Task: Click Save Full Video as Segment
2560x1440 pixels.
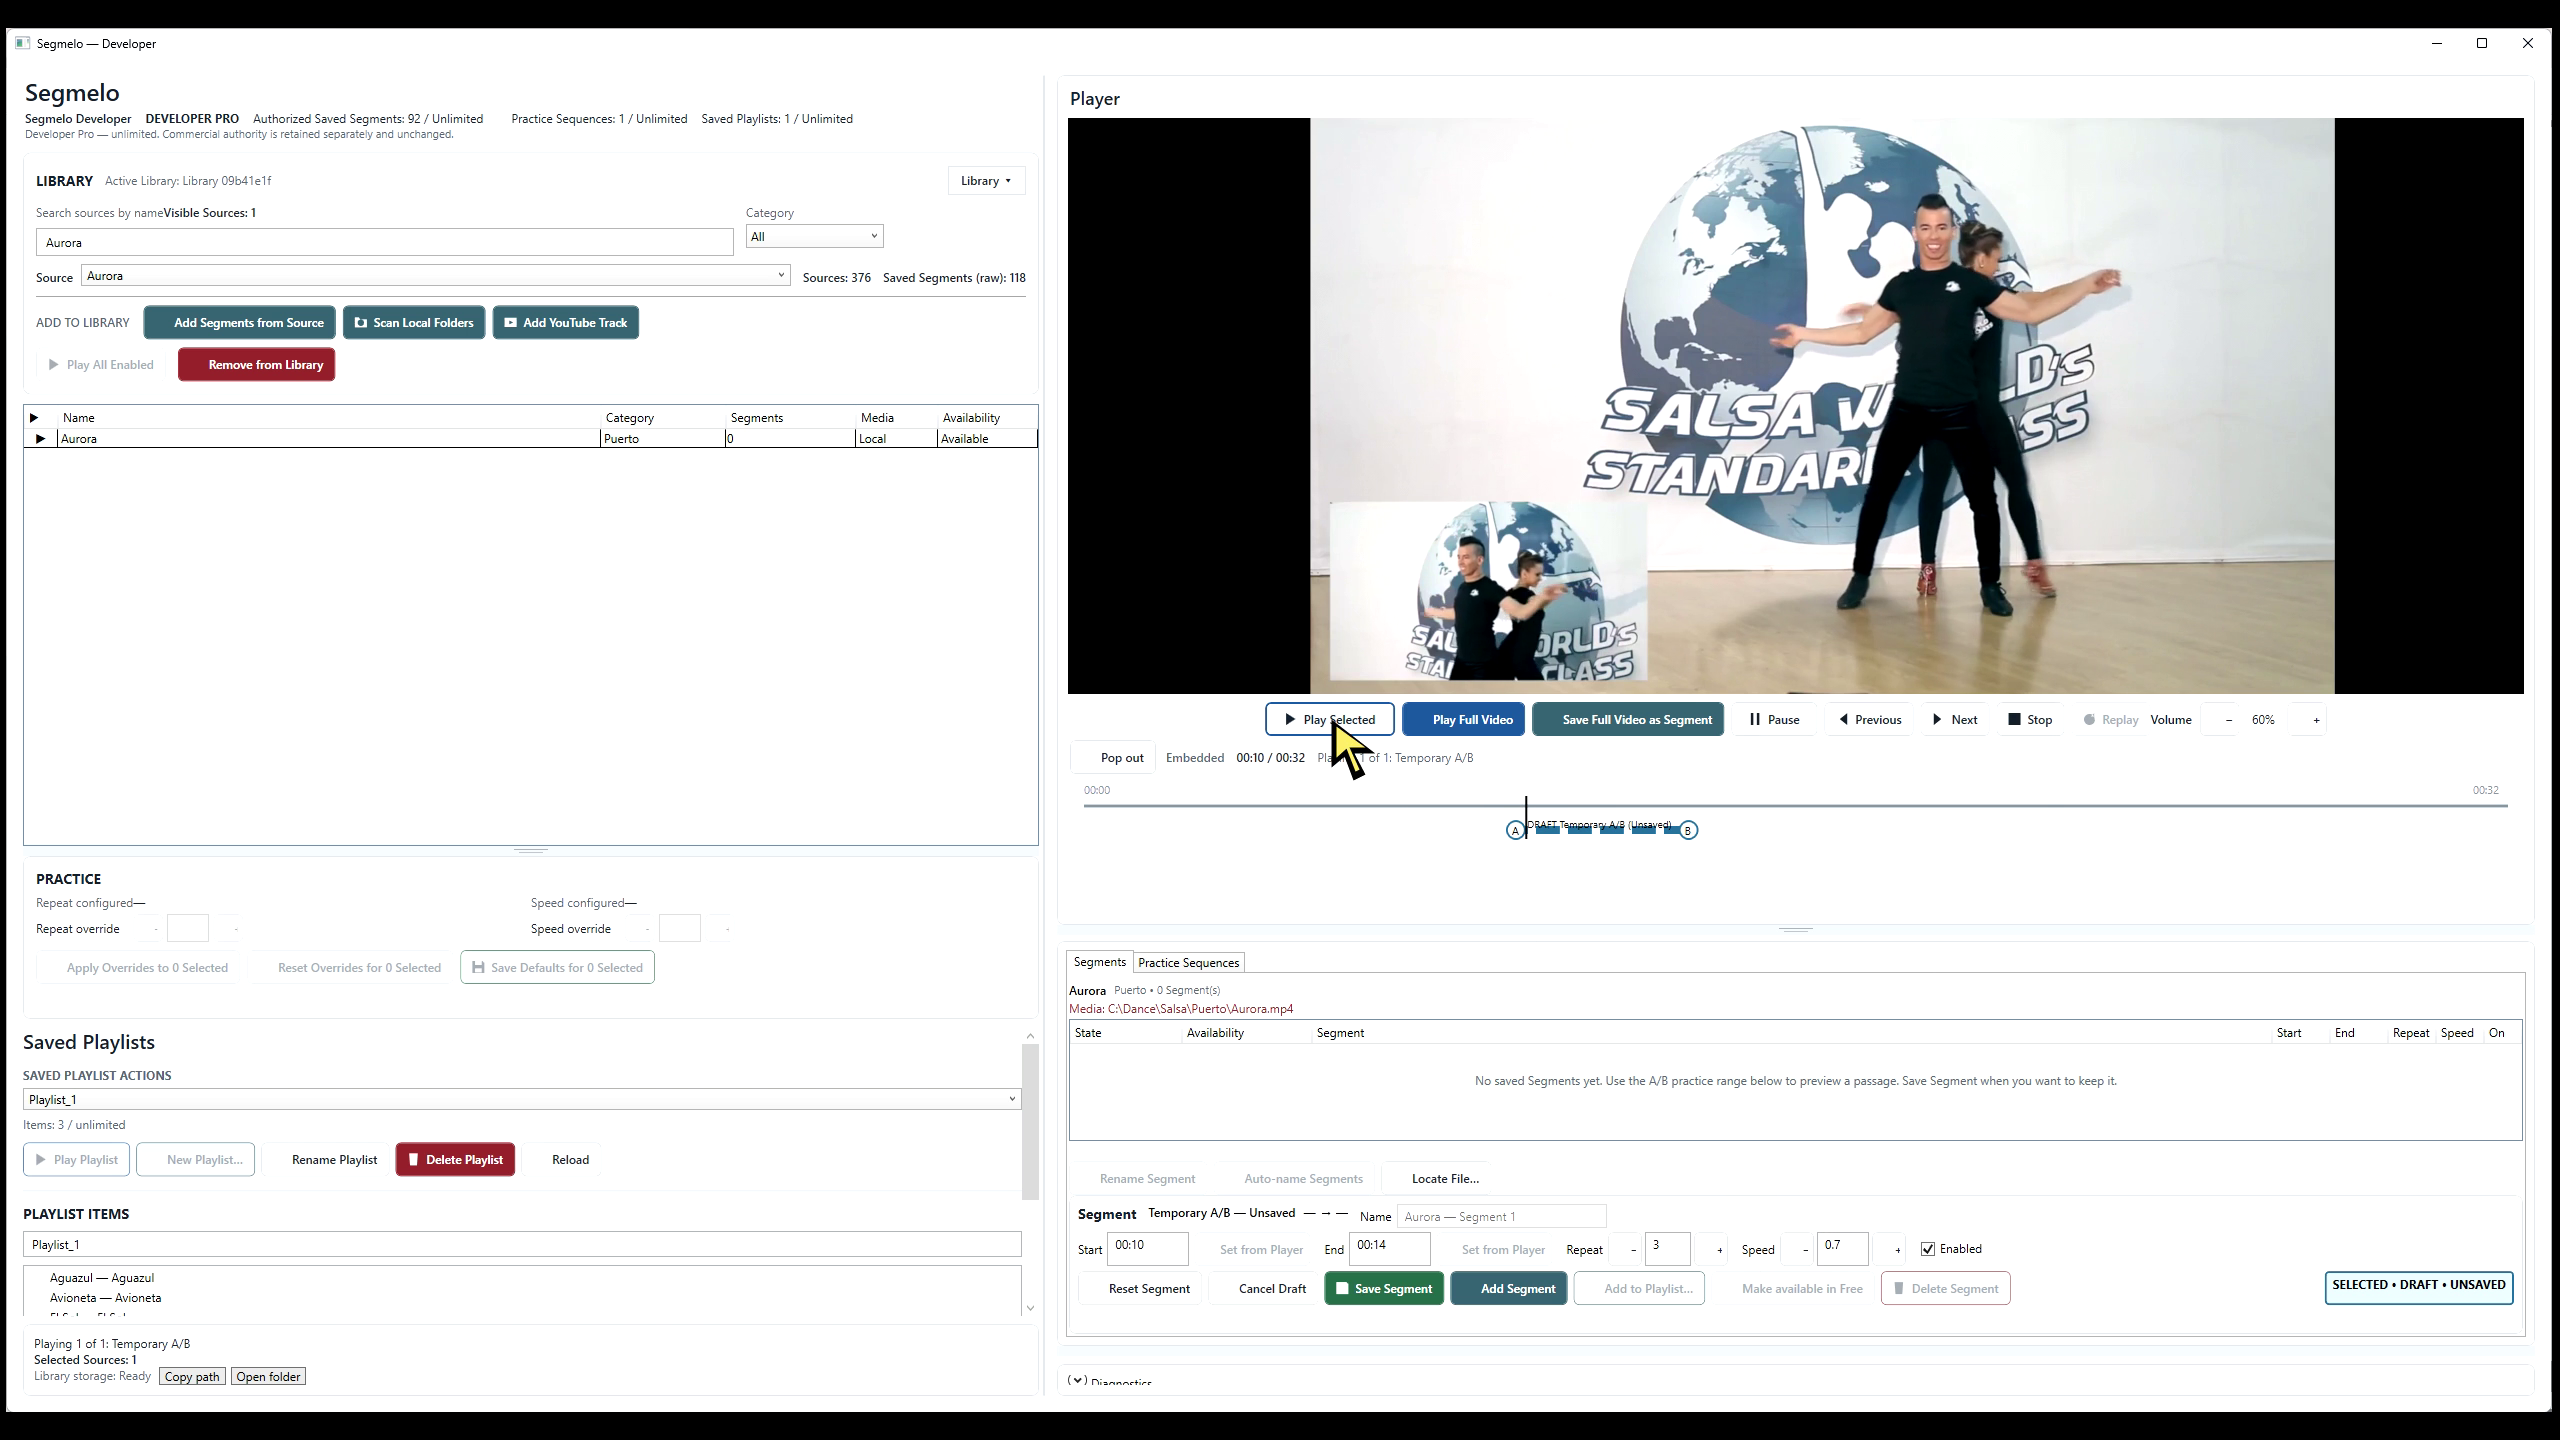Action: click(x=1627, y=719)
